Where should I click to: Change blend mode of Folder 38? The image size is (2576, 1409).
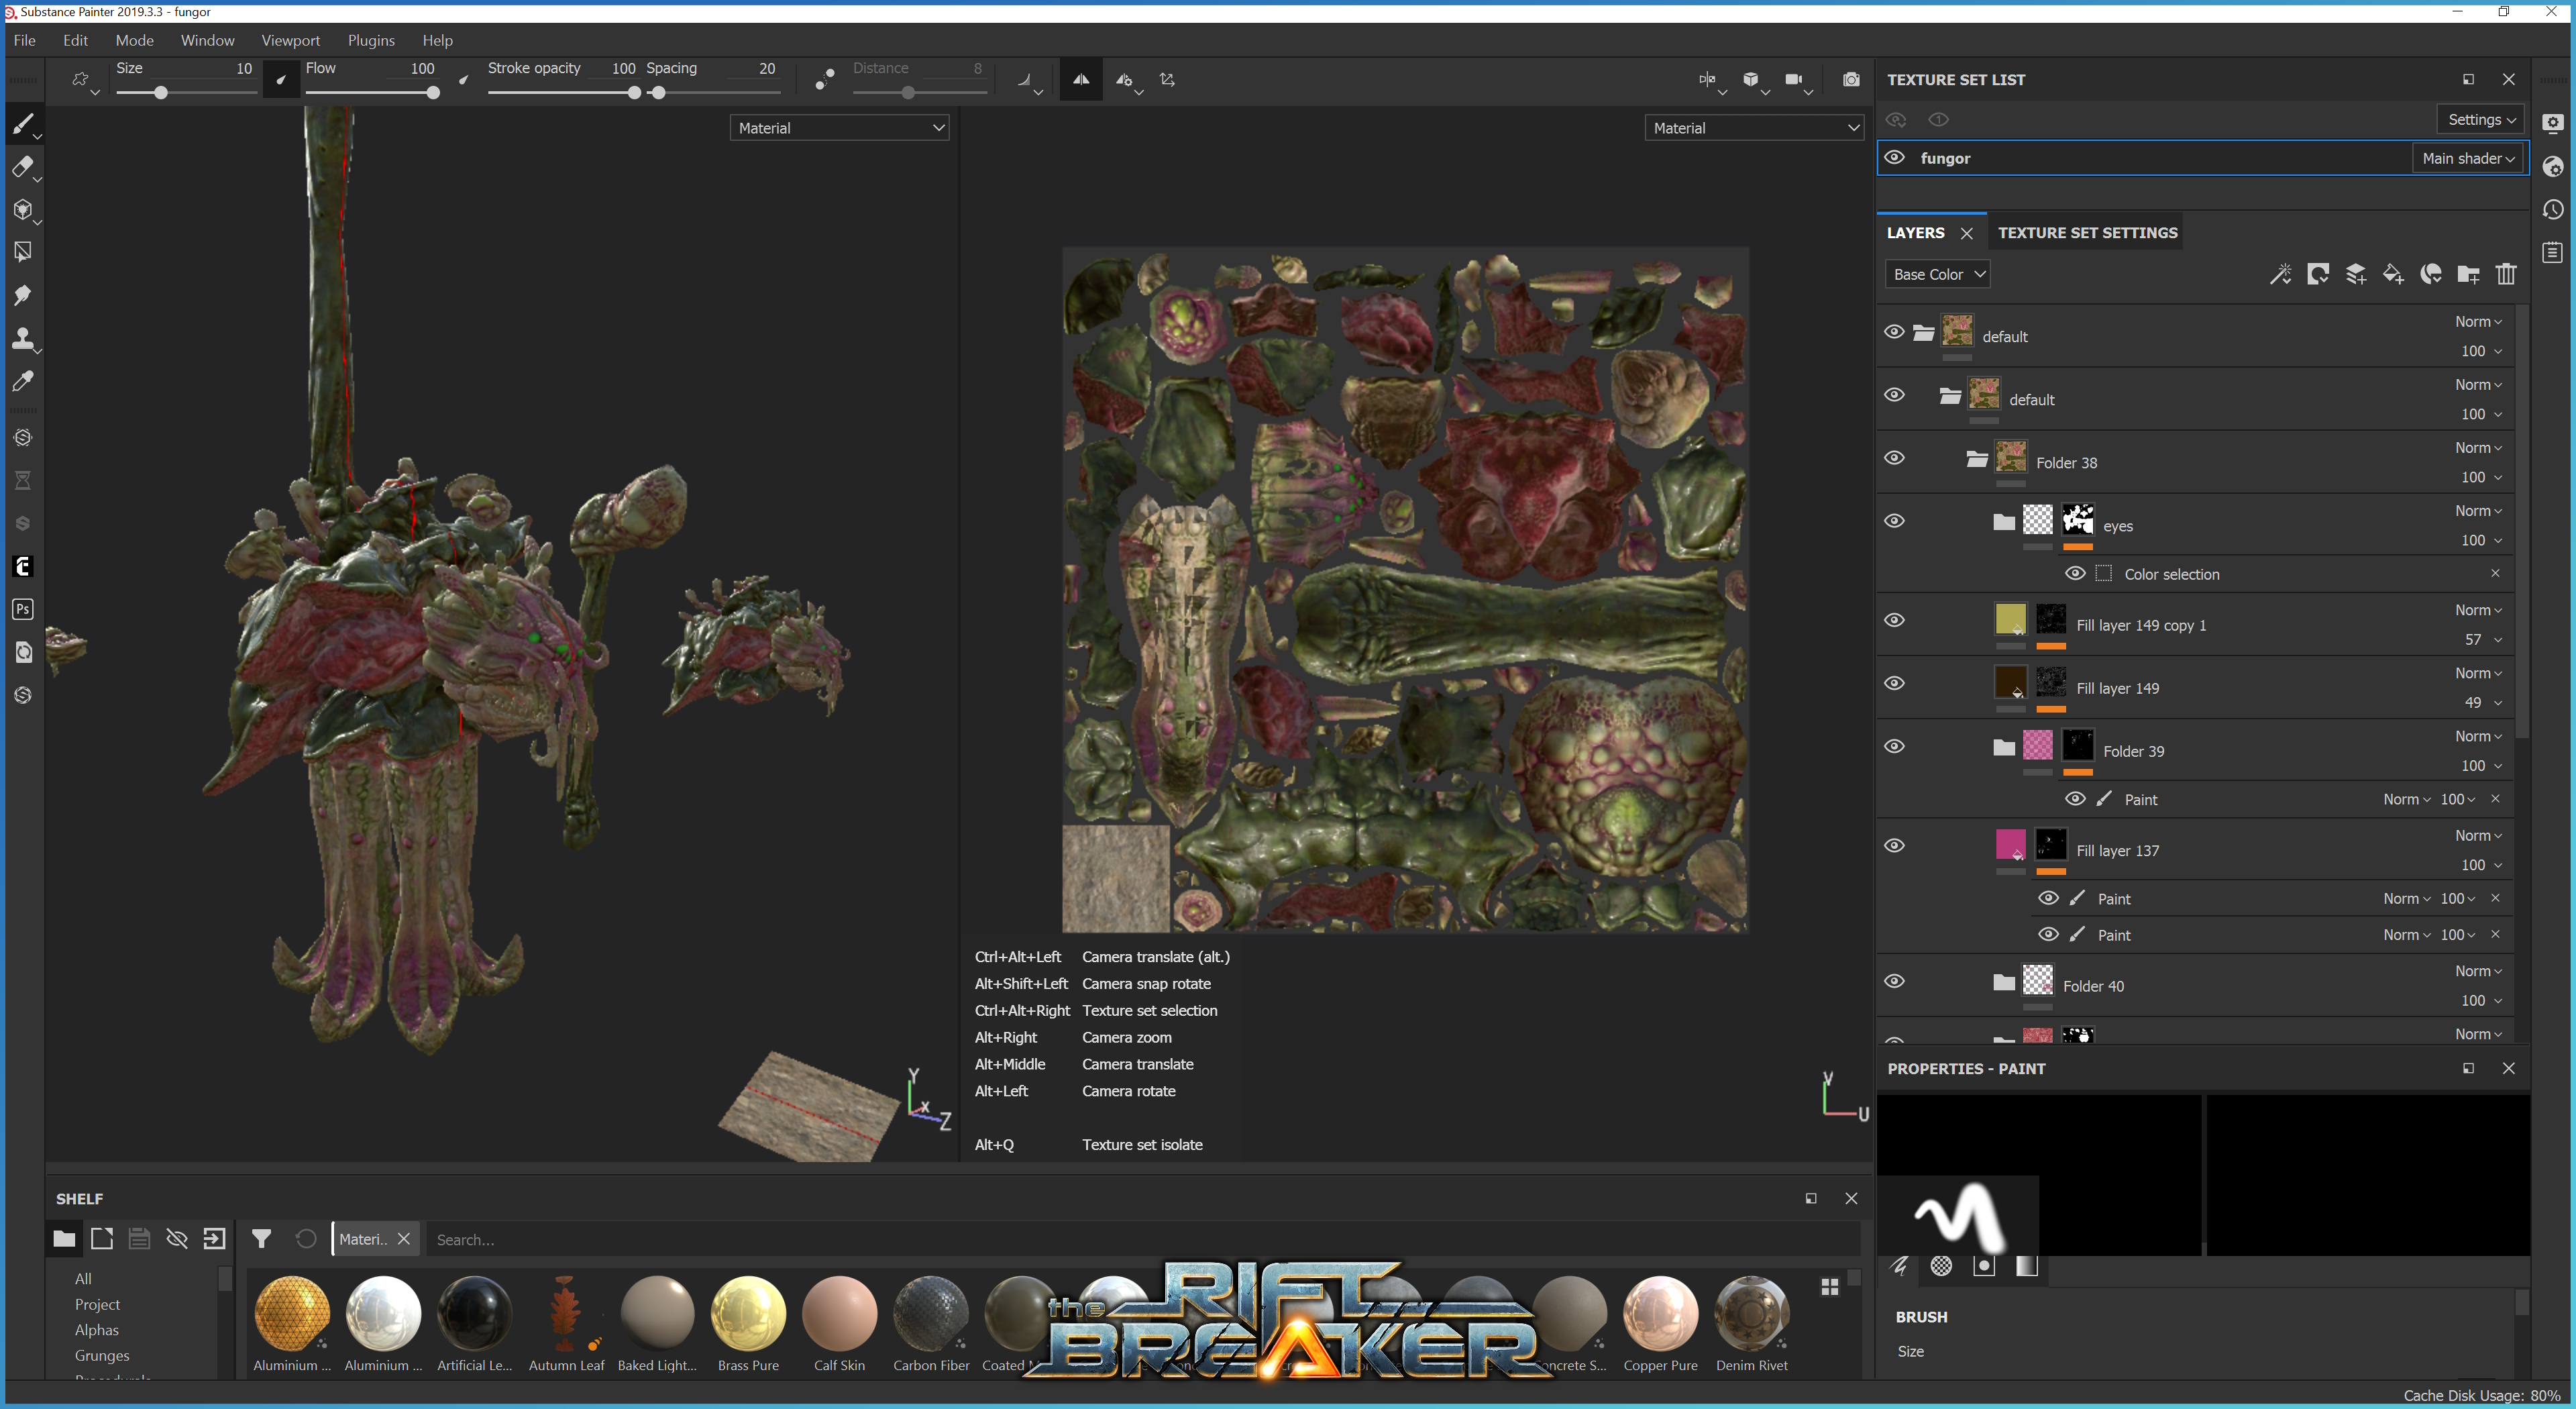pos(2477,448)
